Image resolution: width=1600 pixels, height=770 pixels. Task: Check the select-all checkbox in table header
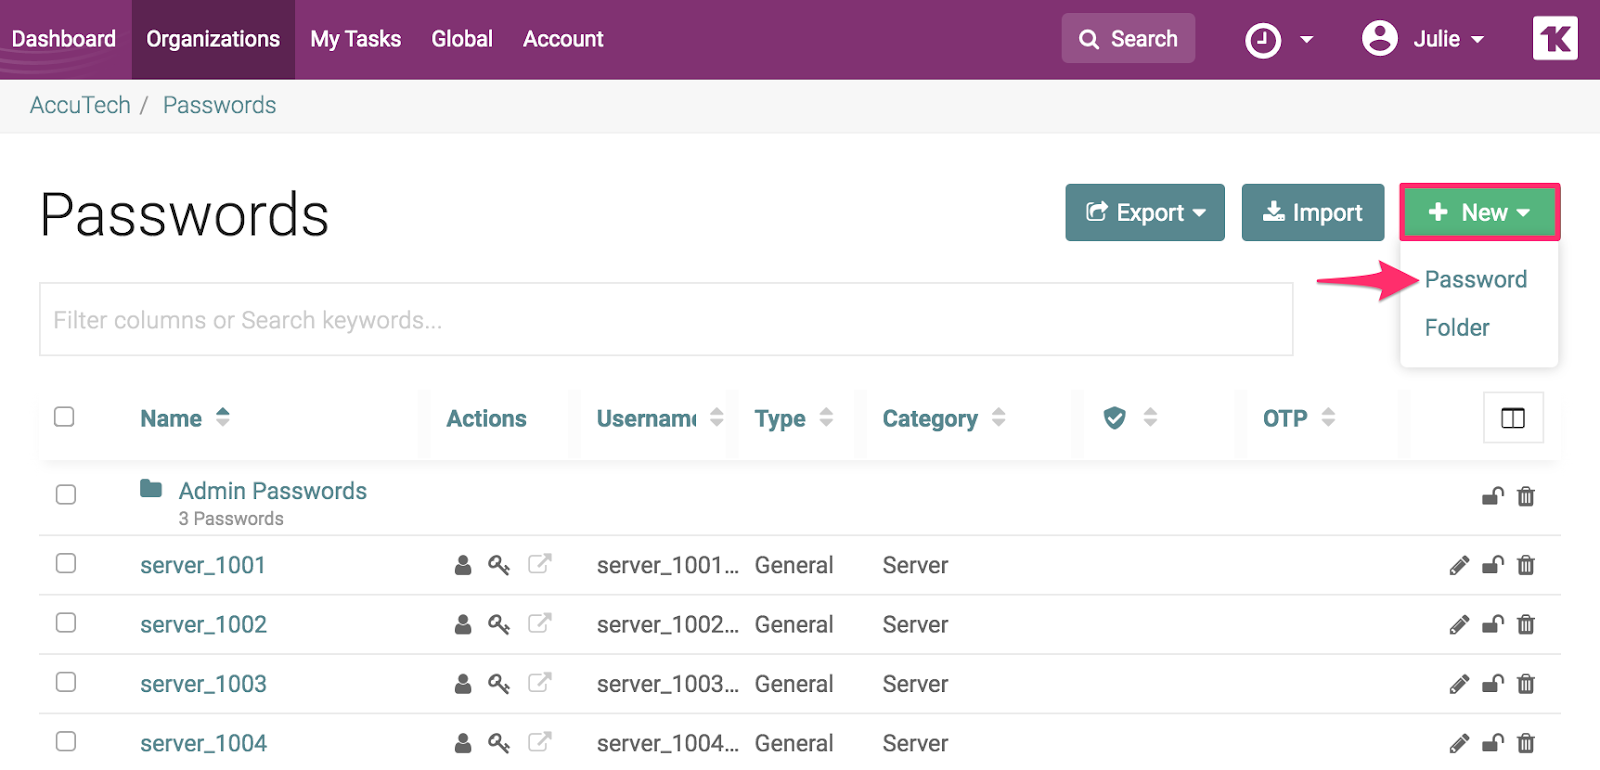(65, 417)
